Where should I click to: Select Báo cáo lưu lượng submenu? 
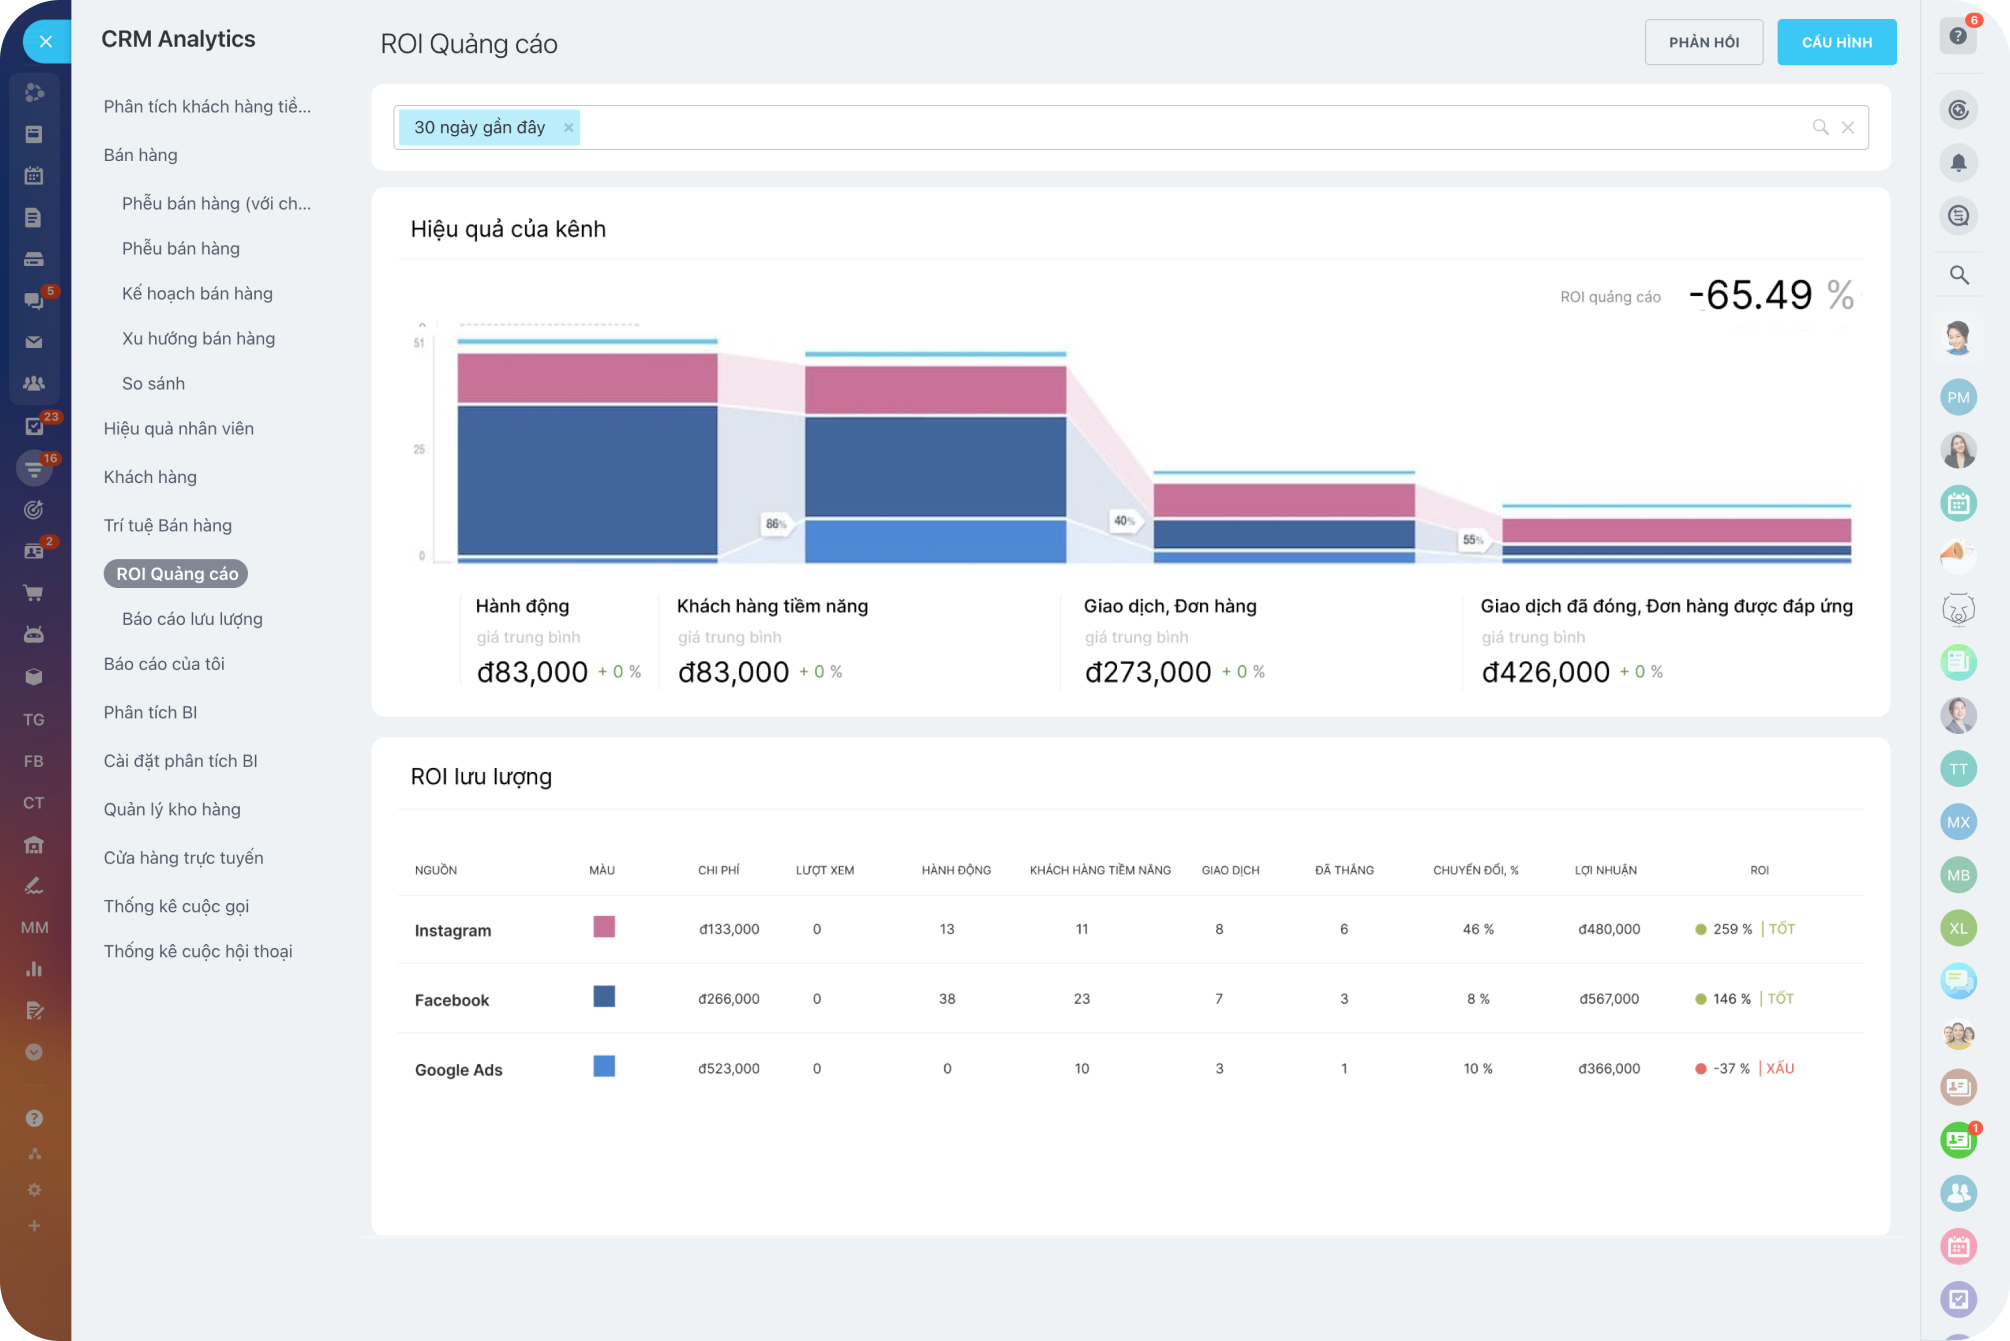click(x=192, y=619)
